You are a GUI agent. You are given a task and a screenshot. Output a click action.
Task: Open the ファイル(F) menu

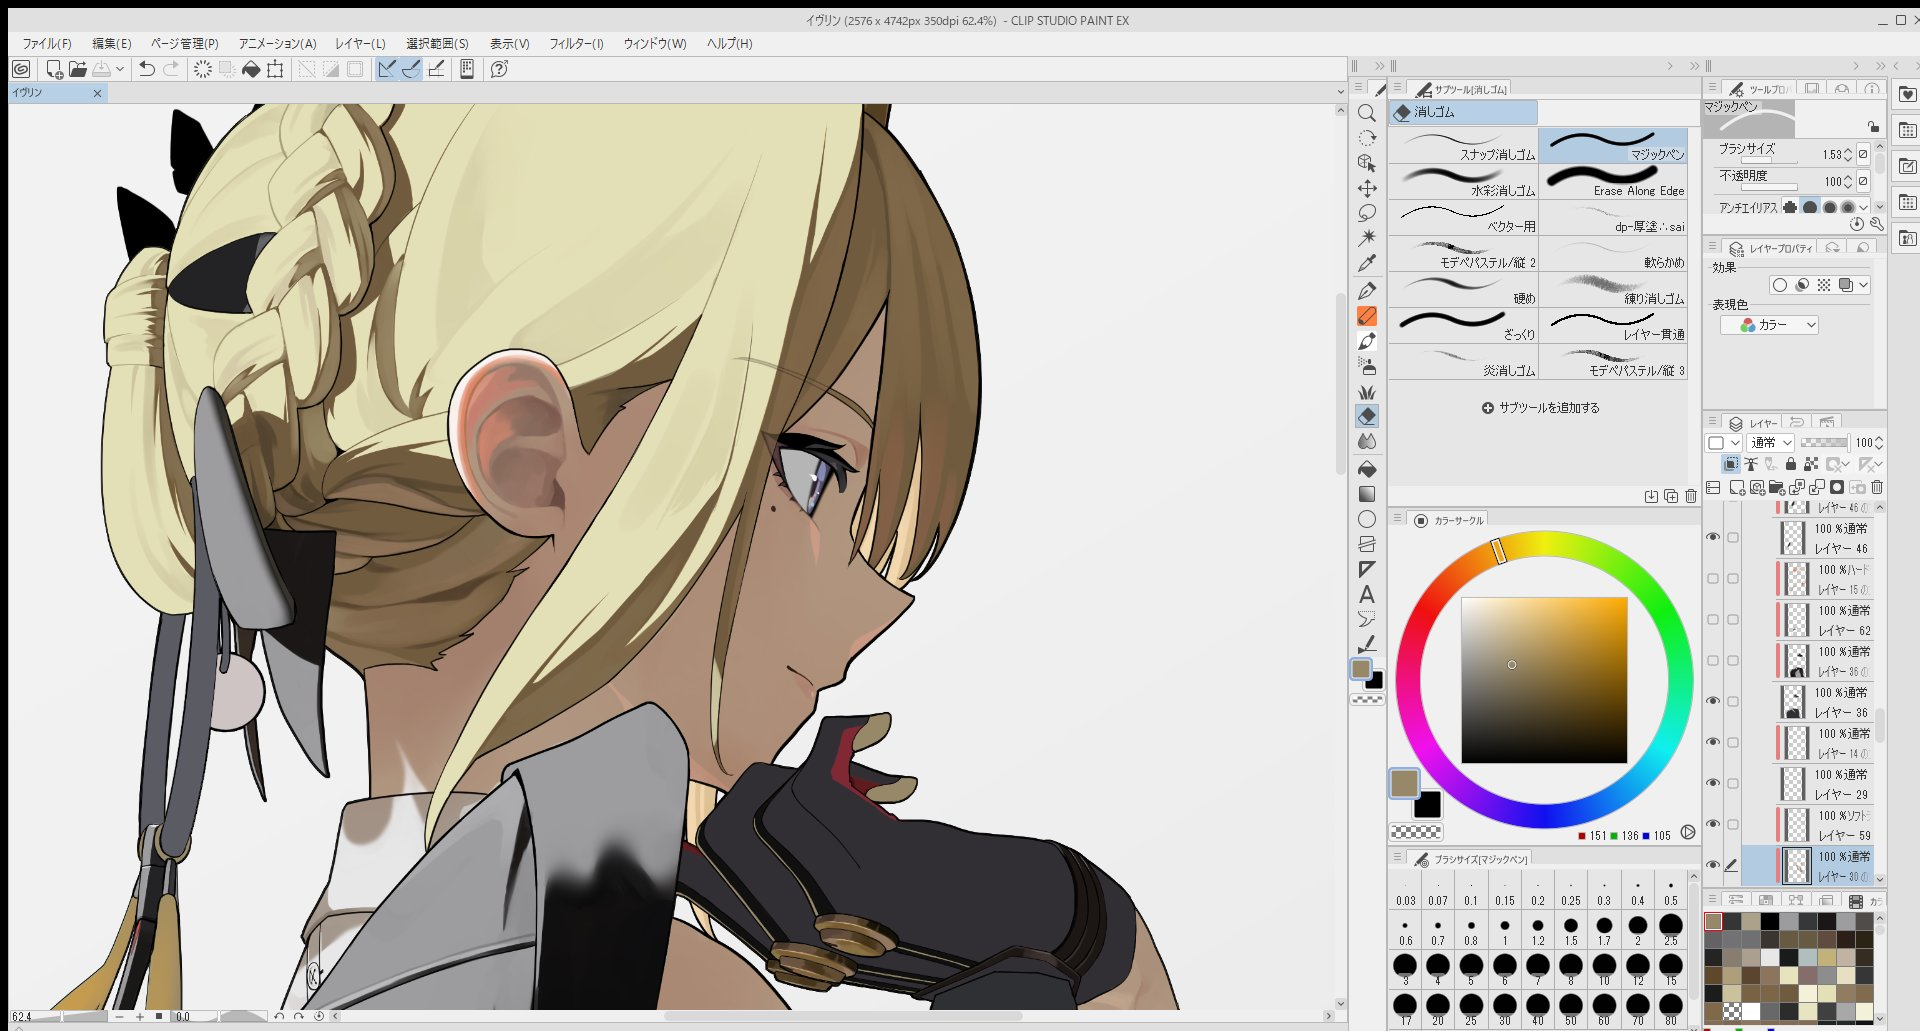47,44
